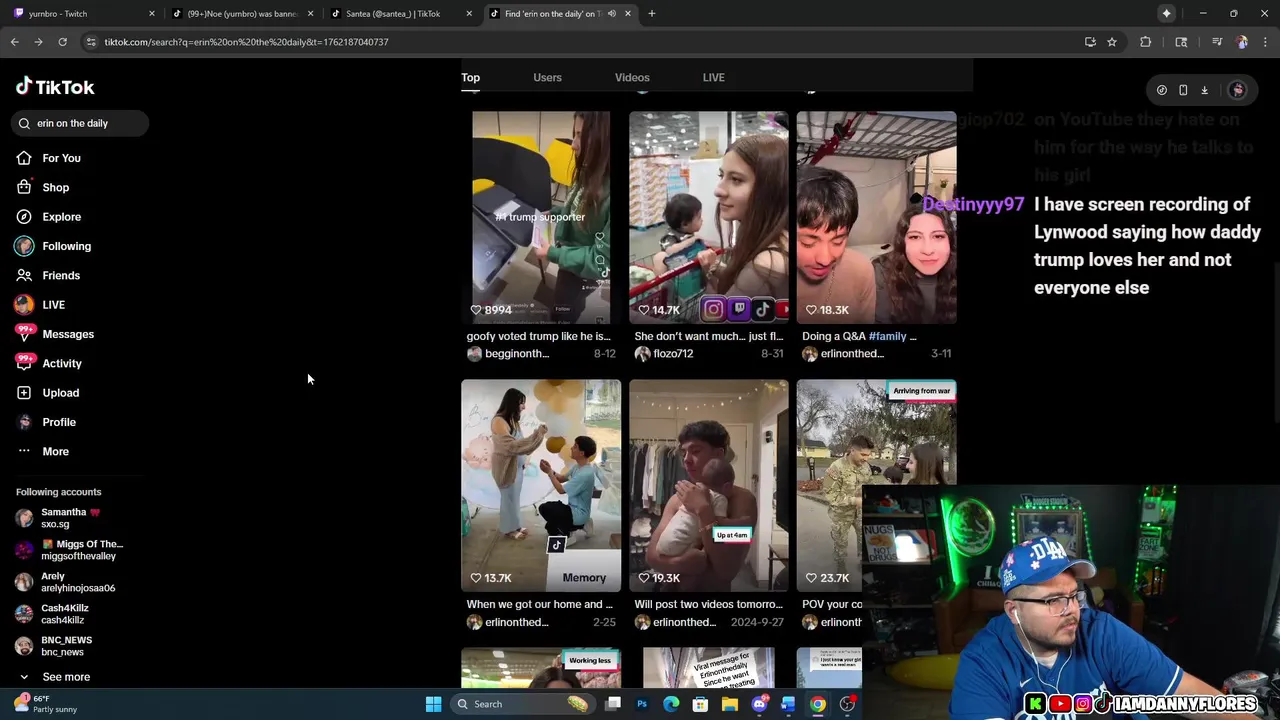This screenshot has height=720, width=1280.
Task: Mute audio on the active TikTok tab
Action: click(x=611, y=14)
